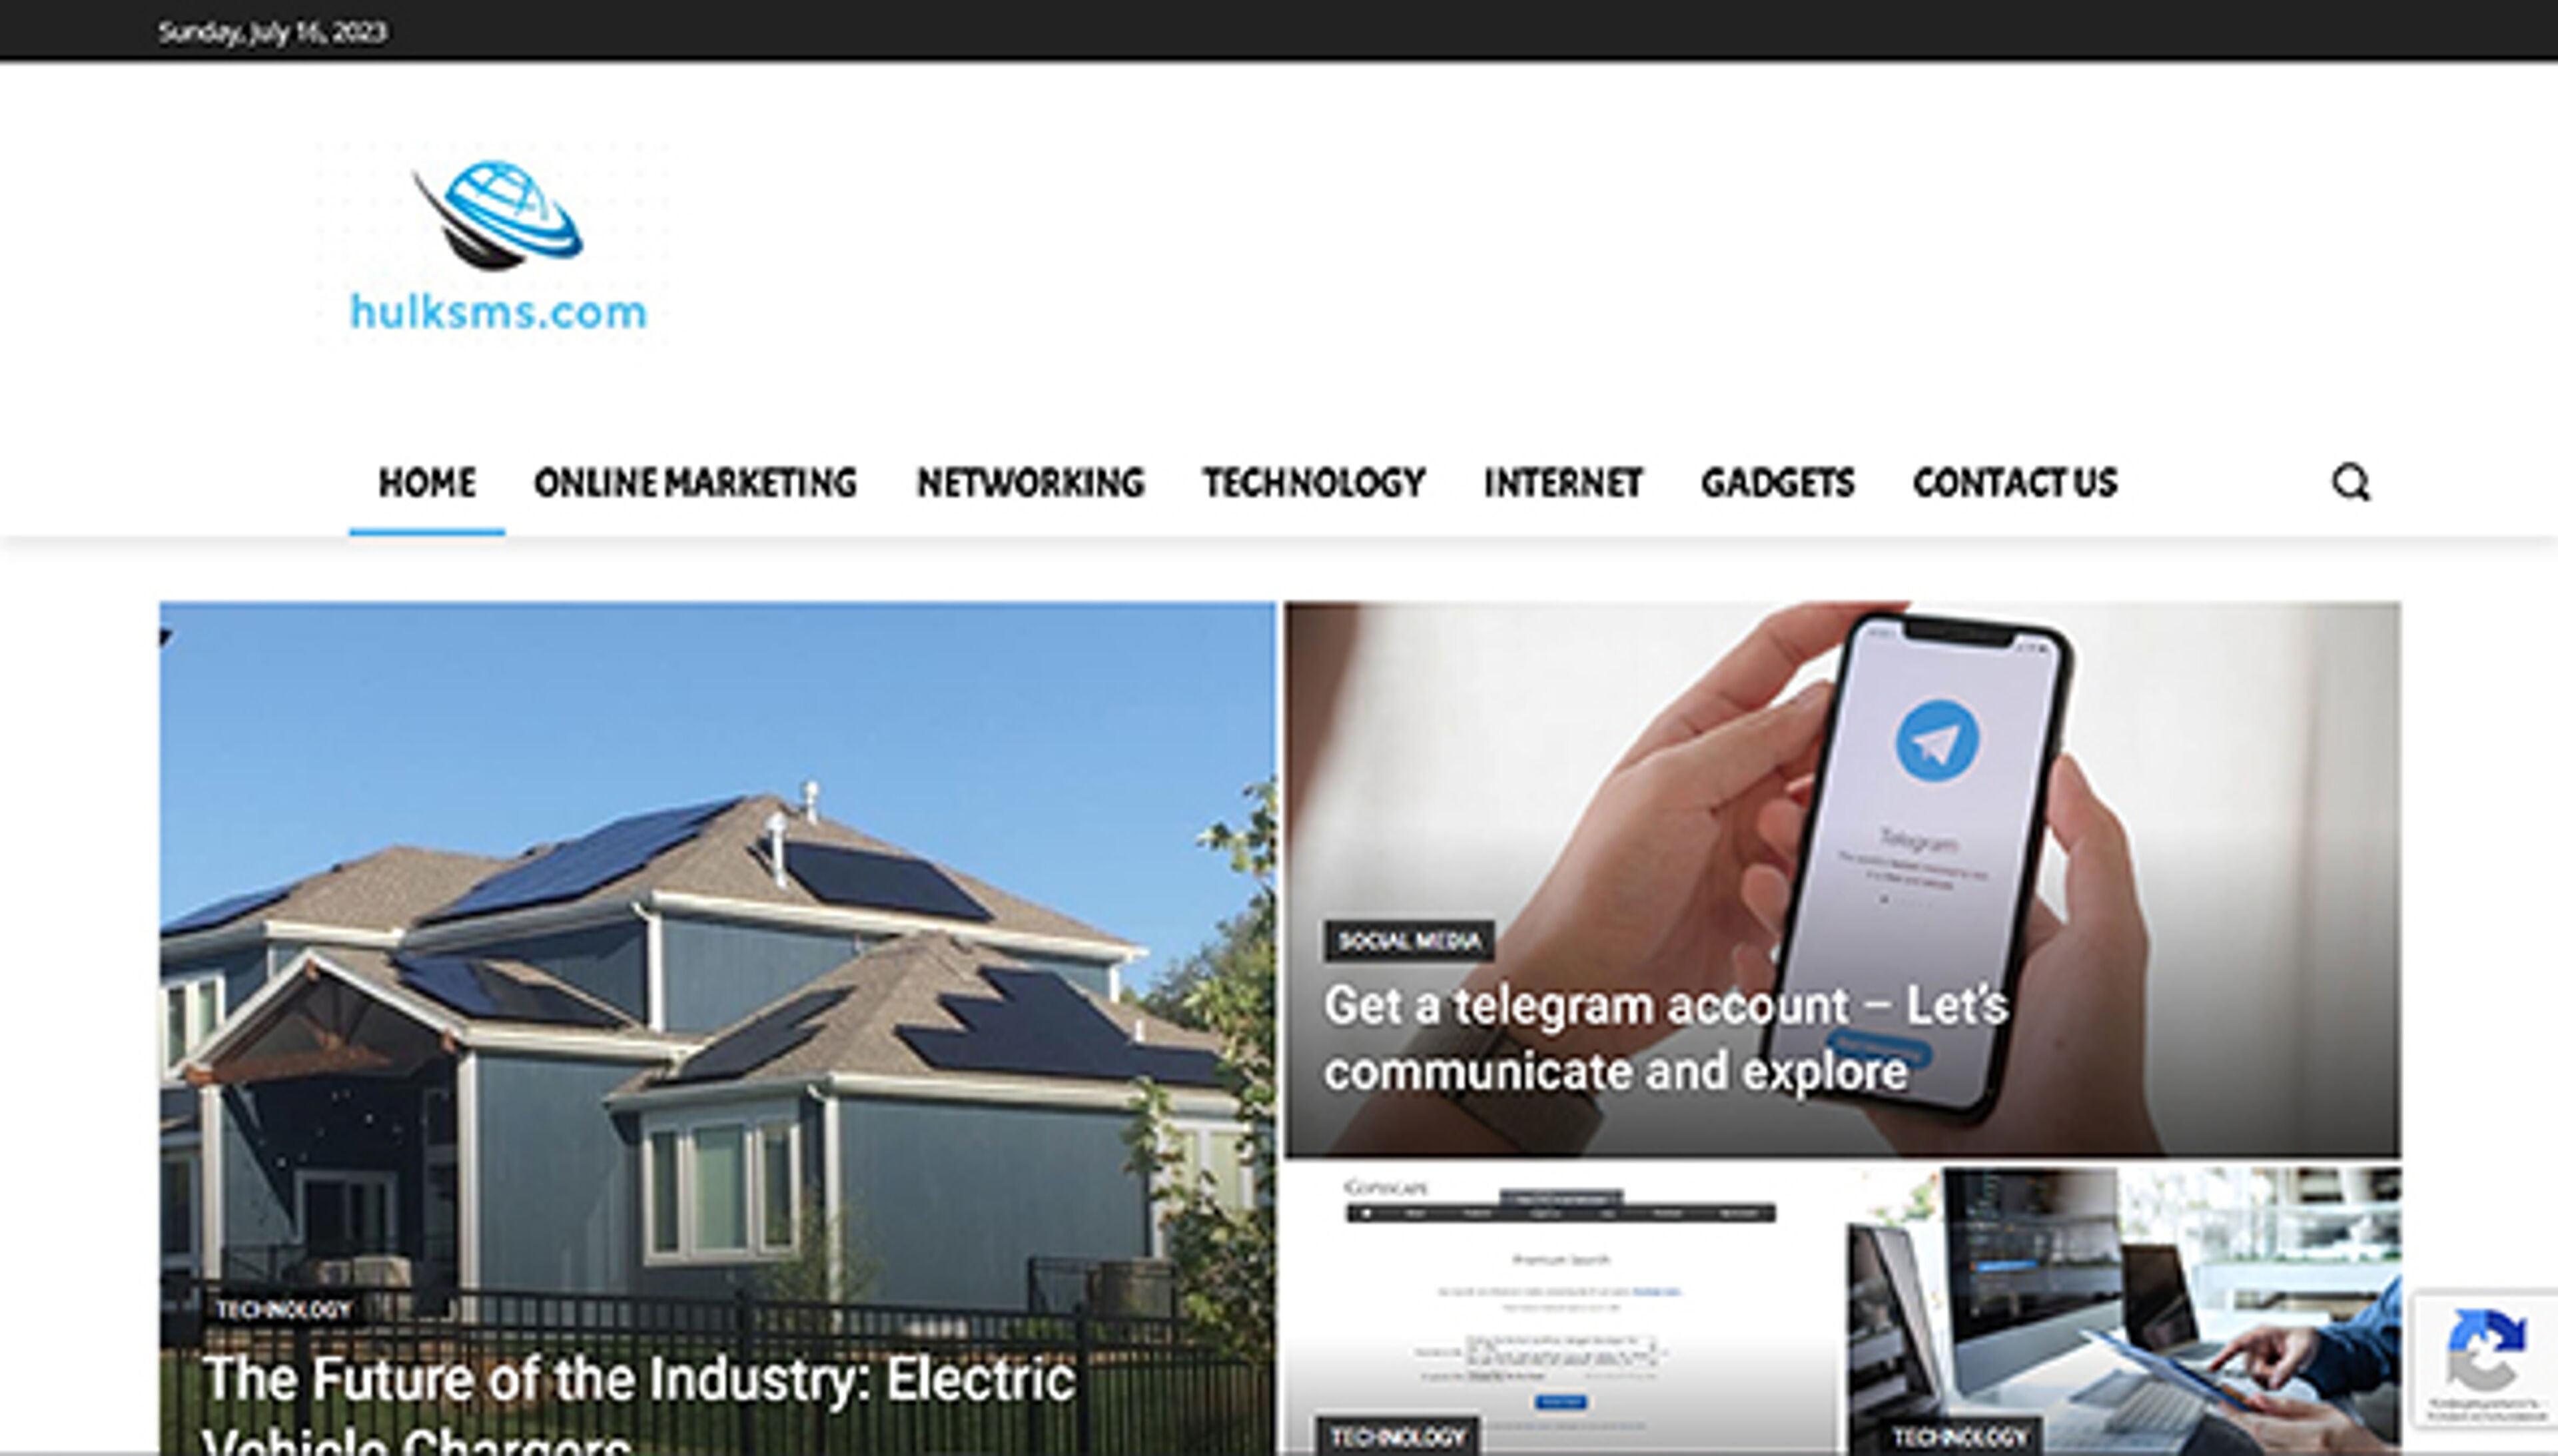Open the search form screenshot thumbnail

(x=1561, y=1311)
